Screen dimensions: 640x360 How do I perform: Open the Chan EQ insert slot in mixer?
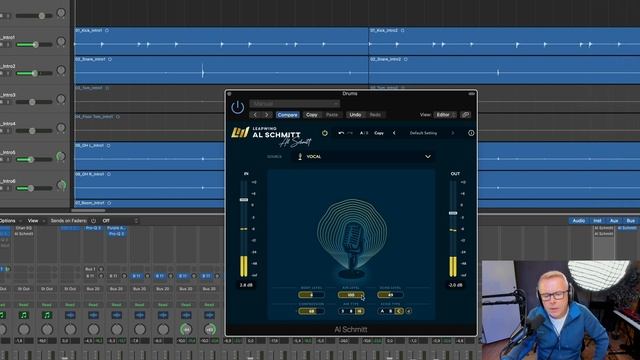tap(24, 228)
